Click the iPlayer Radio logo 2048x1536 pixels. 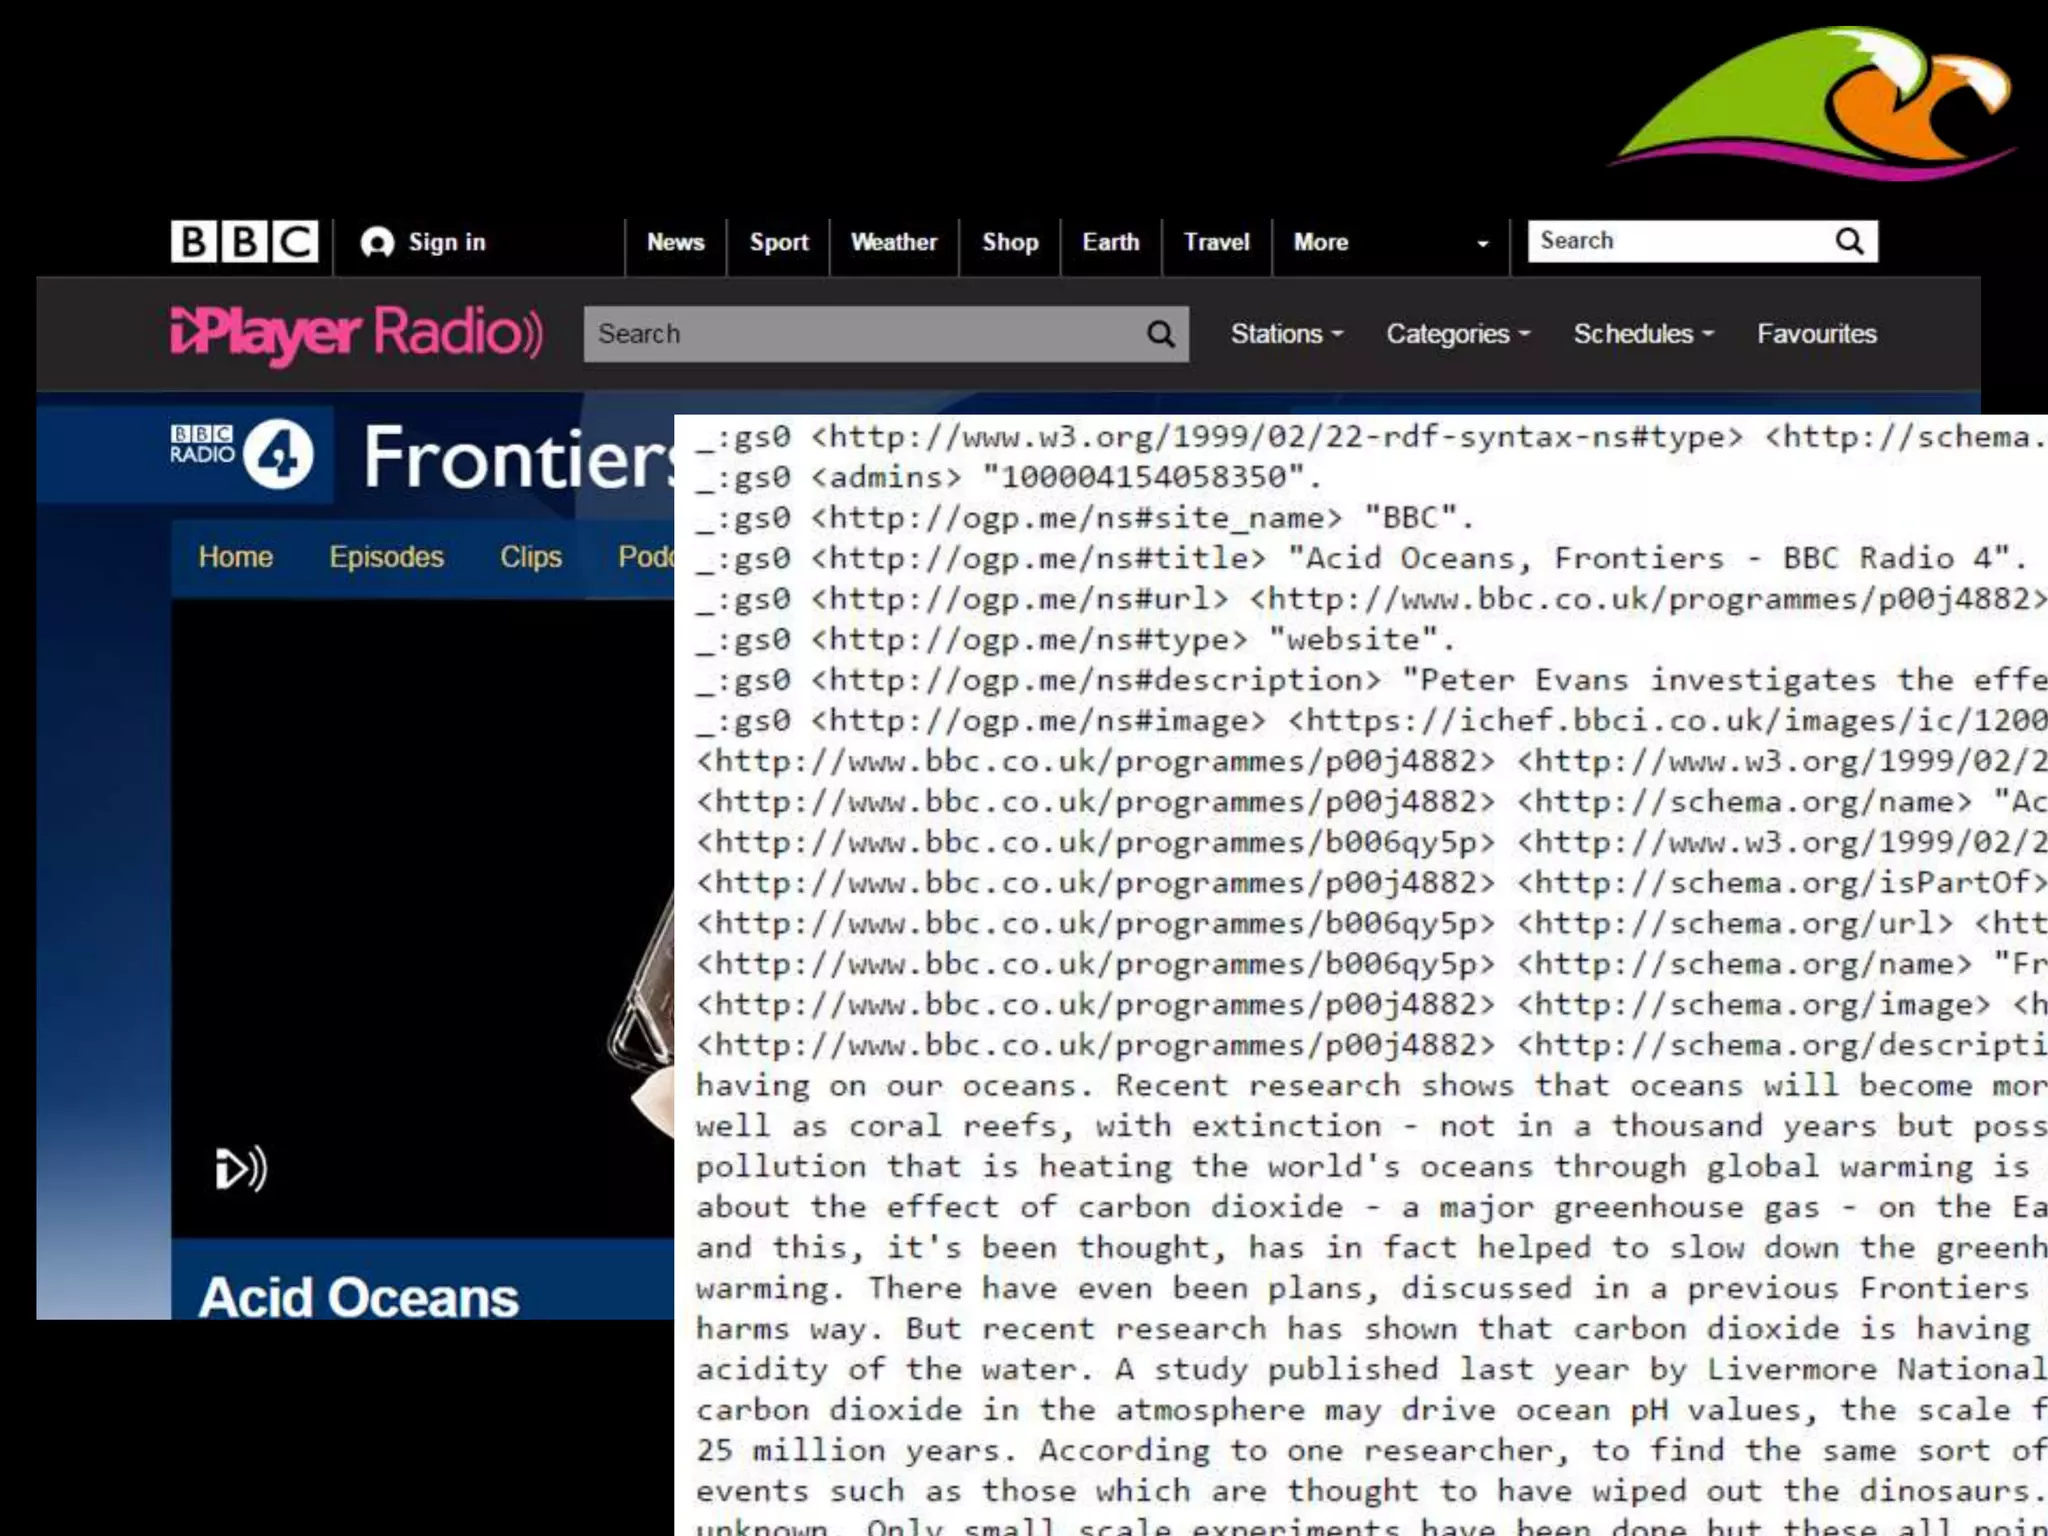tap(356, 333)
